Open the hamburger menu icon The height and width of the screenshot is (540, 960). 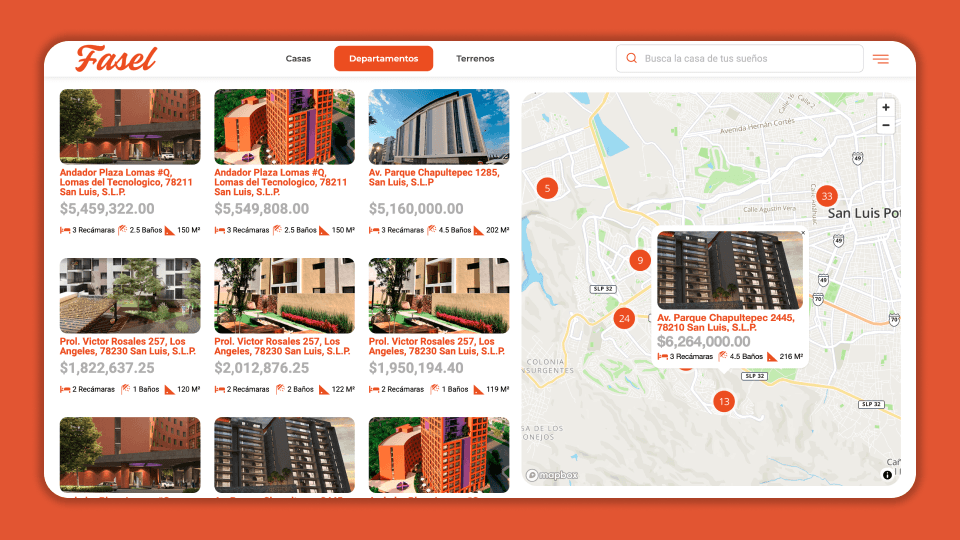[x=880, y=59]
